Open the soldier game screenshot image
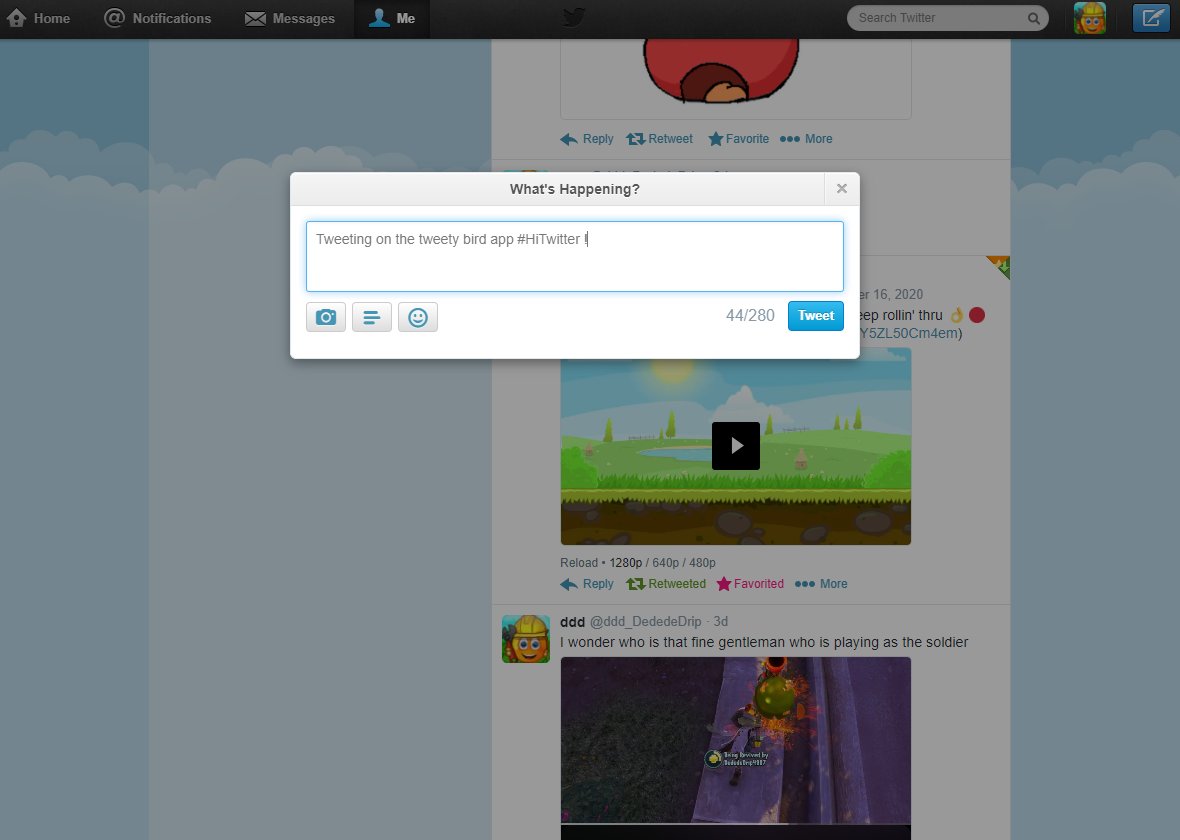The height and width of the screenshot is (840, 1180). click(736, 748)
